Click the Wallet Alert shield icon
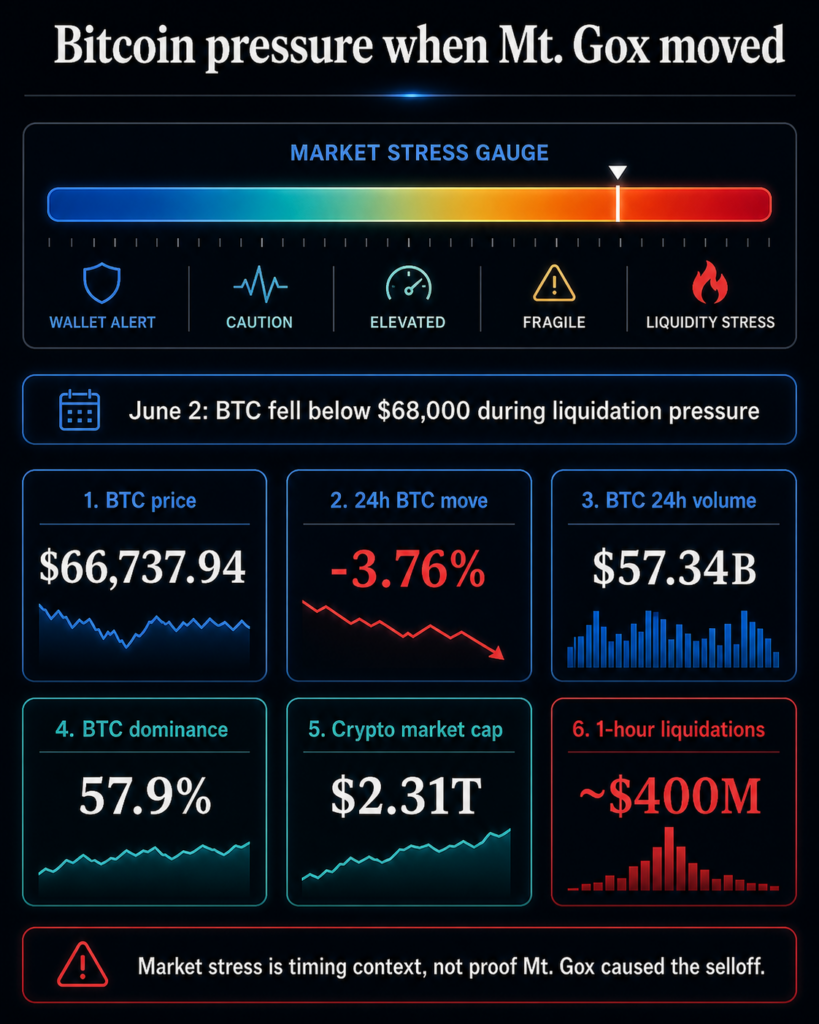 click(102, 283)
